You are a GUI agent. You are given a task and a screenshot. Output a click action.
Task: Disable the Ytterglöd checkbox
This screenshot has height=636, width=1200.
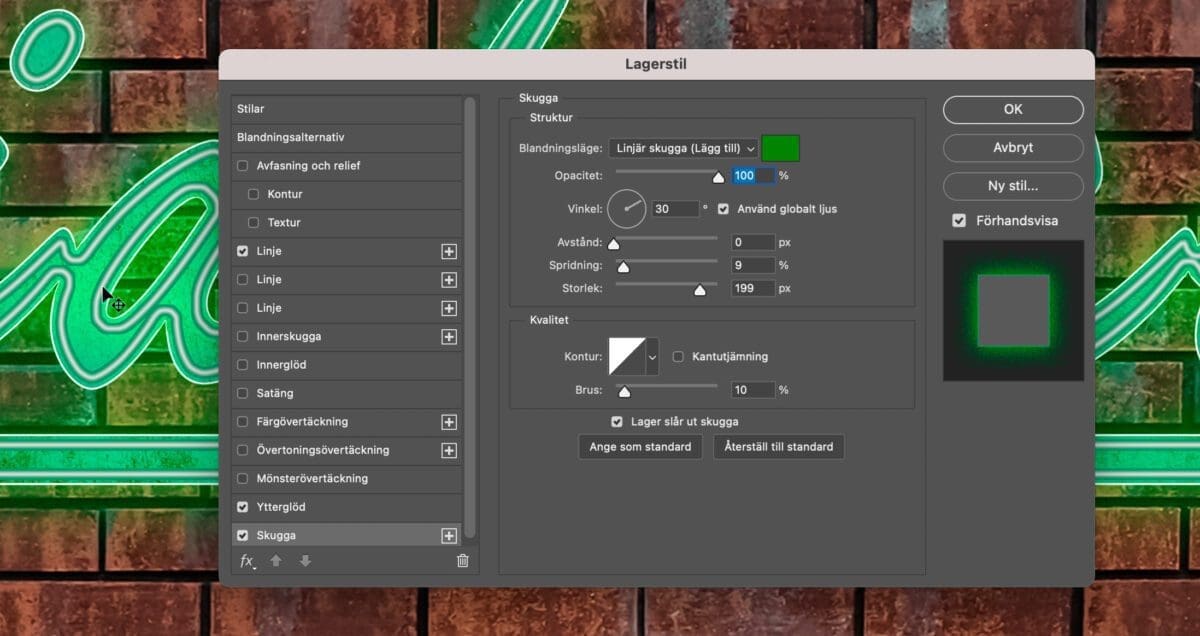[x=243, y=507]
